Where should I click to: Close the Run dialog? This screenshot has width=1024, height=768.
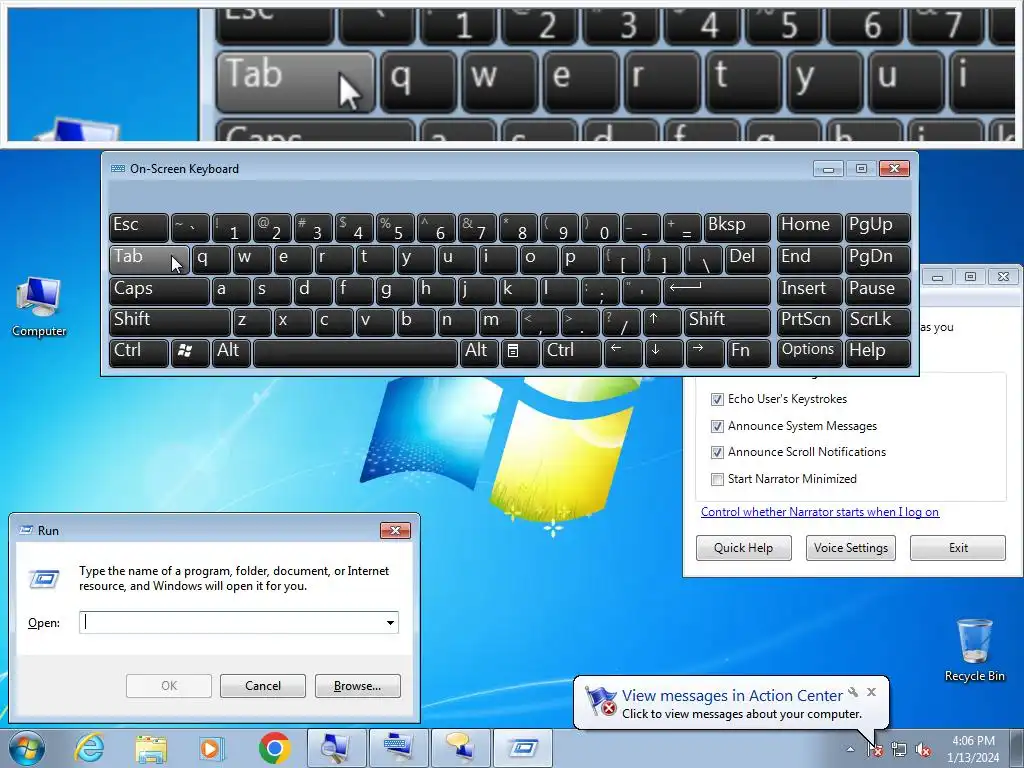(395, 530)
